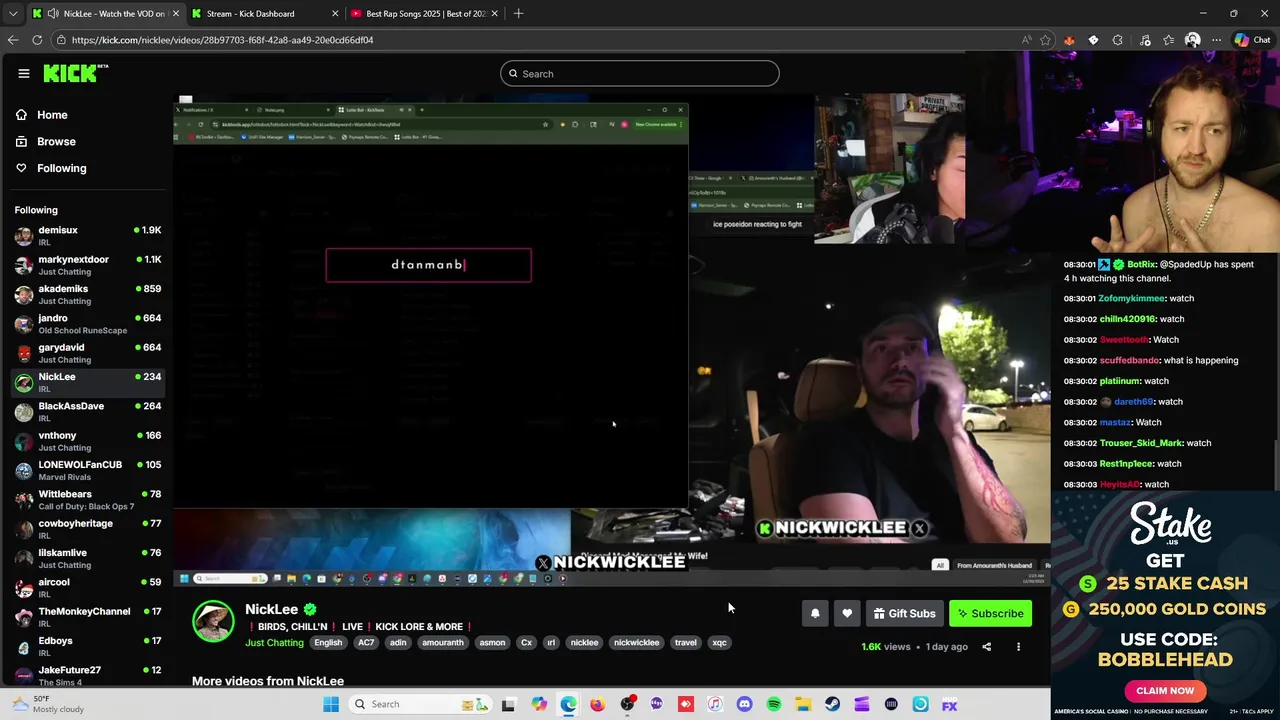Image resolution: width=1280 pixels, height=720 pixels.
Task: Open the three-dot video options menu
Action: point(1018,647)
